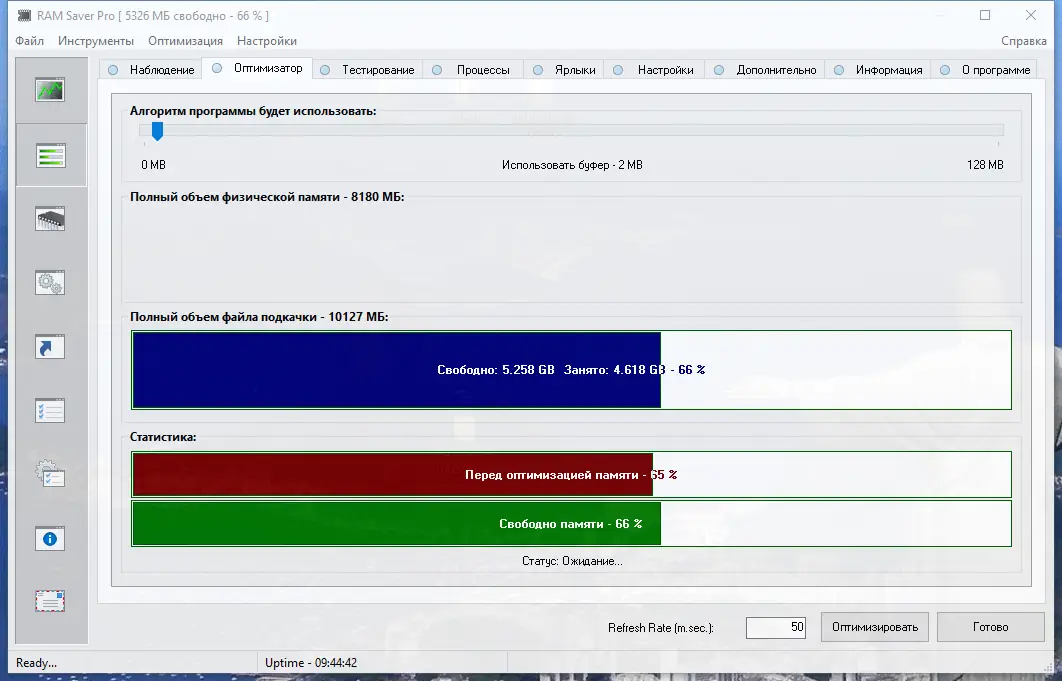Viewport: 1062px width, 681px height.
Task: Switch to the Процессы tab
Action: pyautogui.click(x=472, y=70)
